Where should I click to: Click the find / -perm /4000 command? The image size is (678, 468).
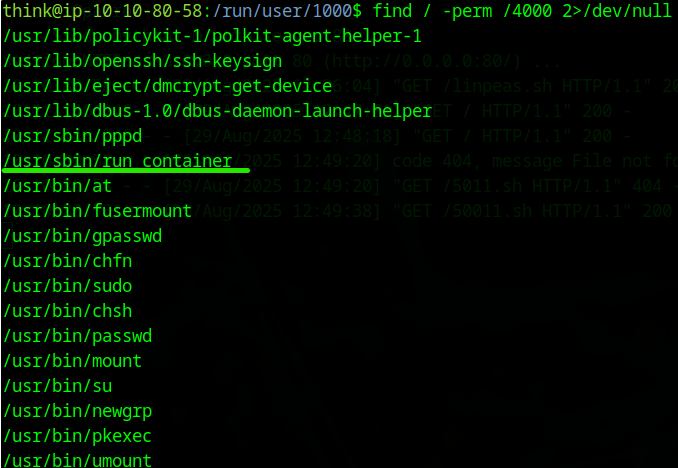click(524, 12)
